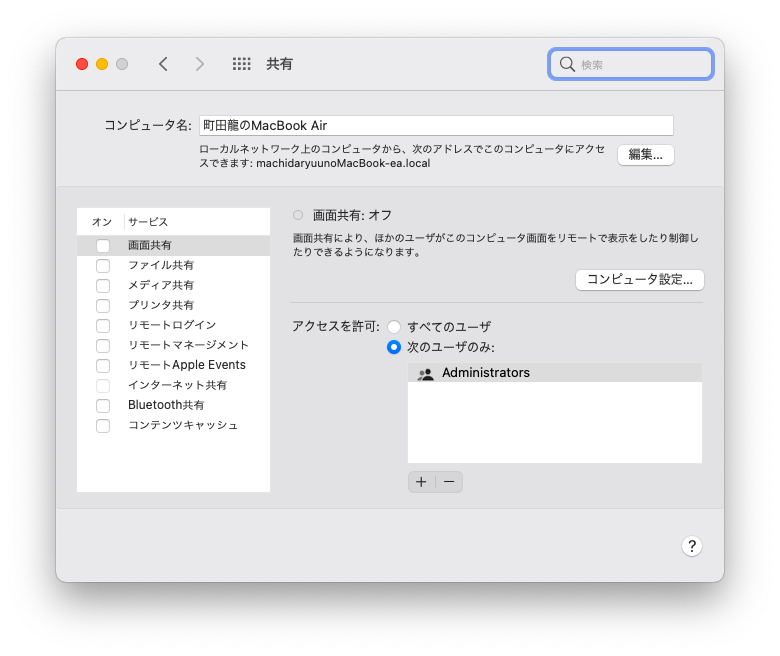780x656 pixels.
Task: Click the 画面共有: オフ status text
Action: coord(352,215)
